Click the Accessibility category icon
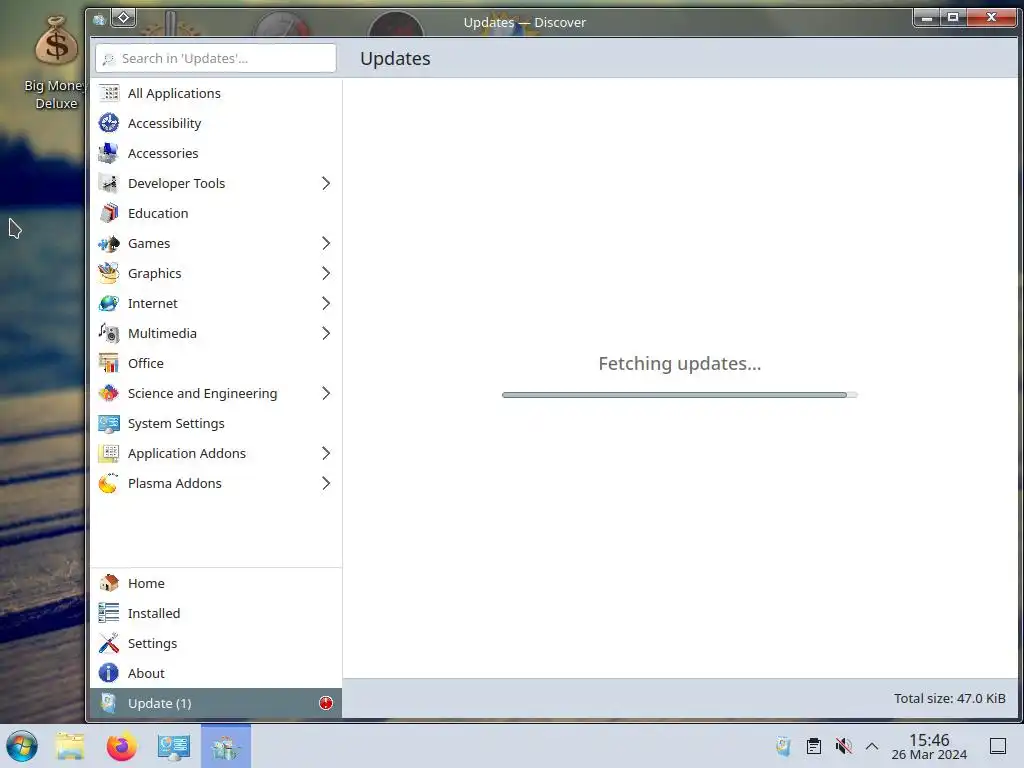 pos(109,123)
